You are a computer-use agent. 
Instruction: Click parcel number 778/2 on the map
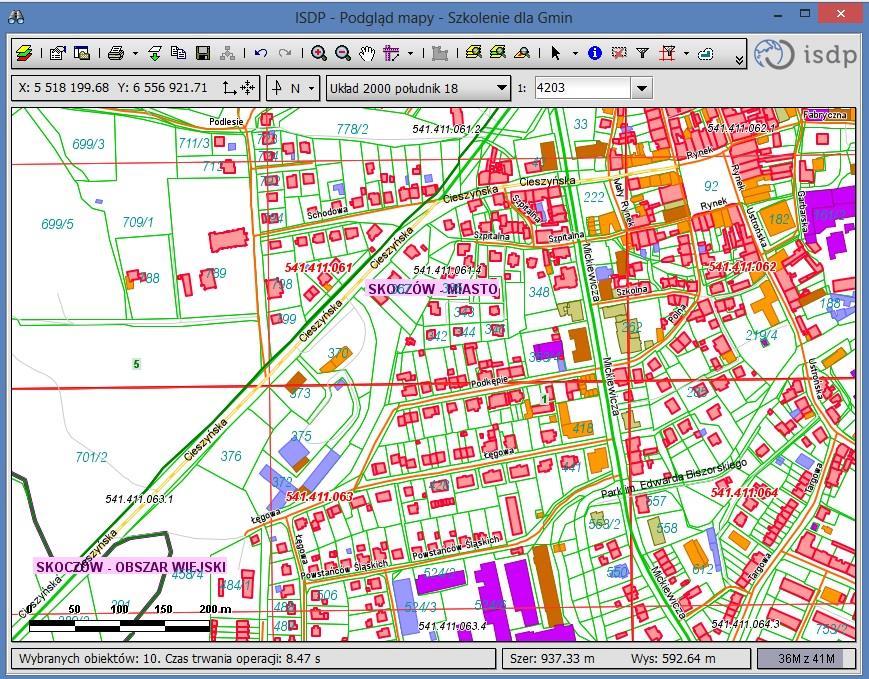pyautogui.click(x=352, y=129)
